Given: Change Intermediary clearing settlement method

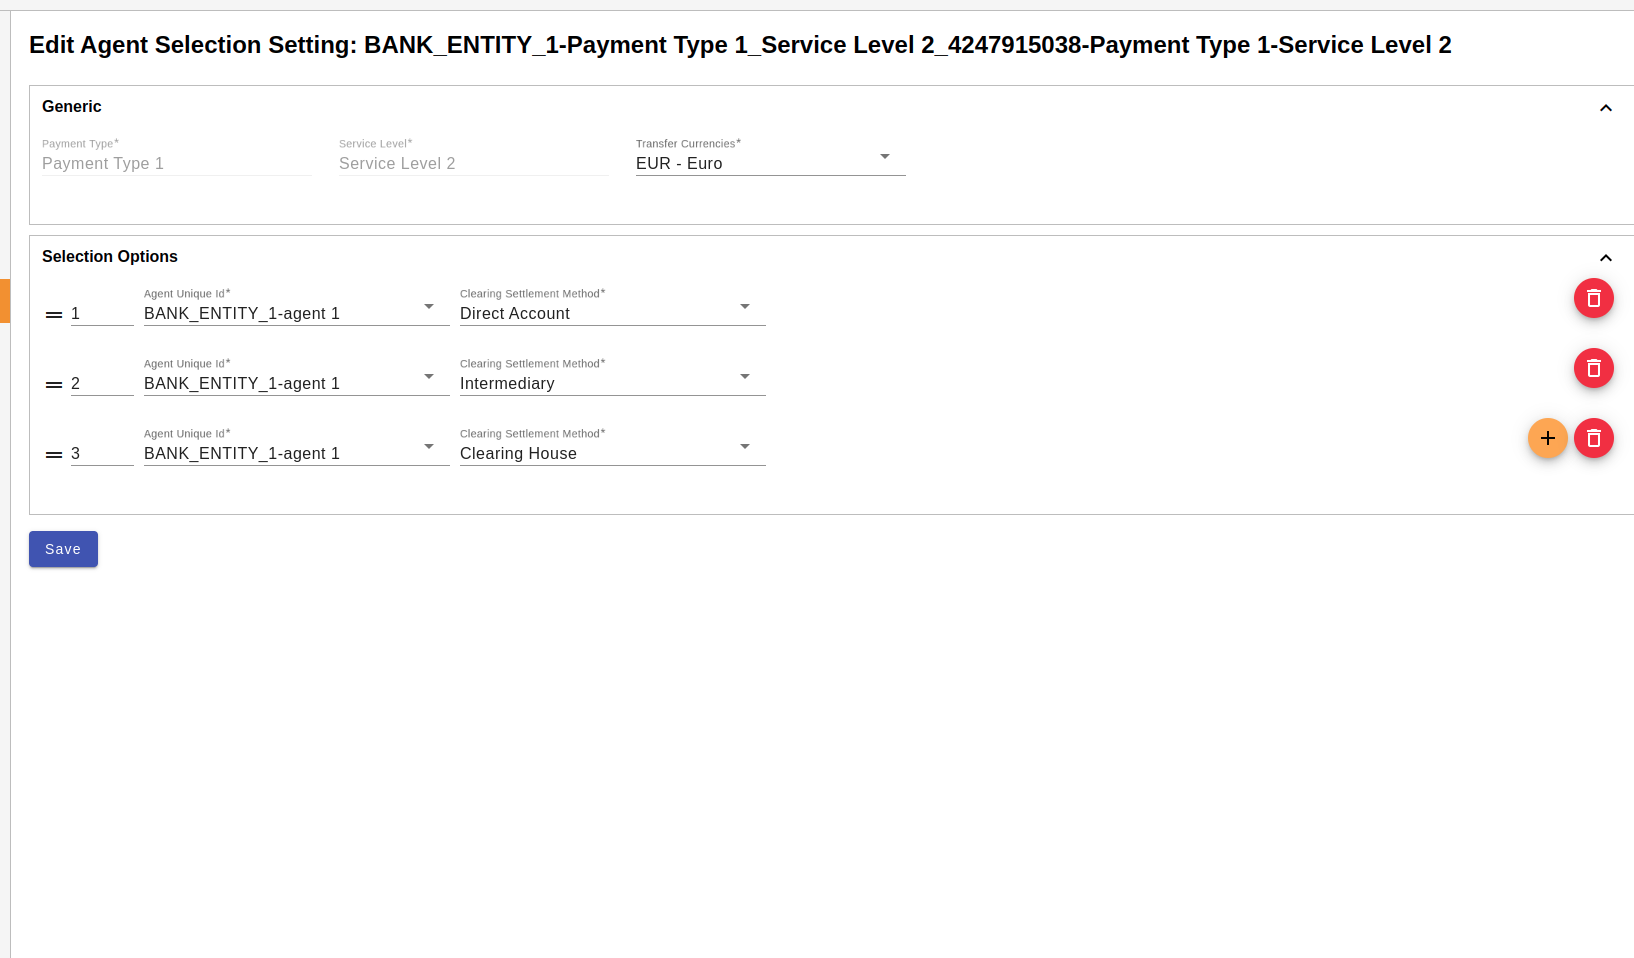Looking at the screenshot, I should pos(612,383).
